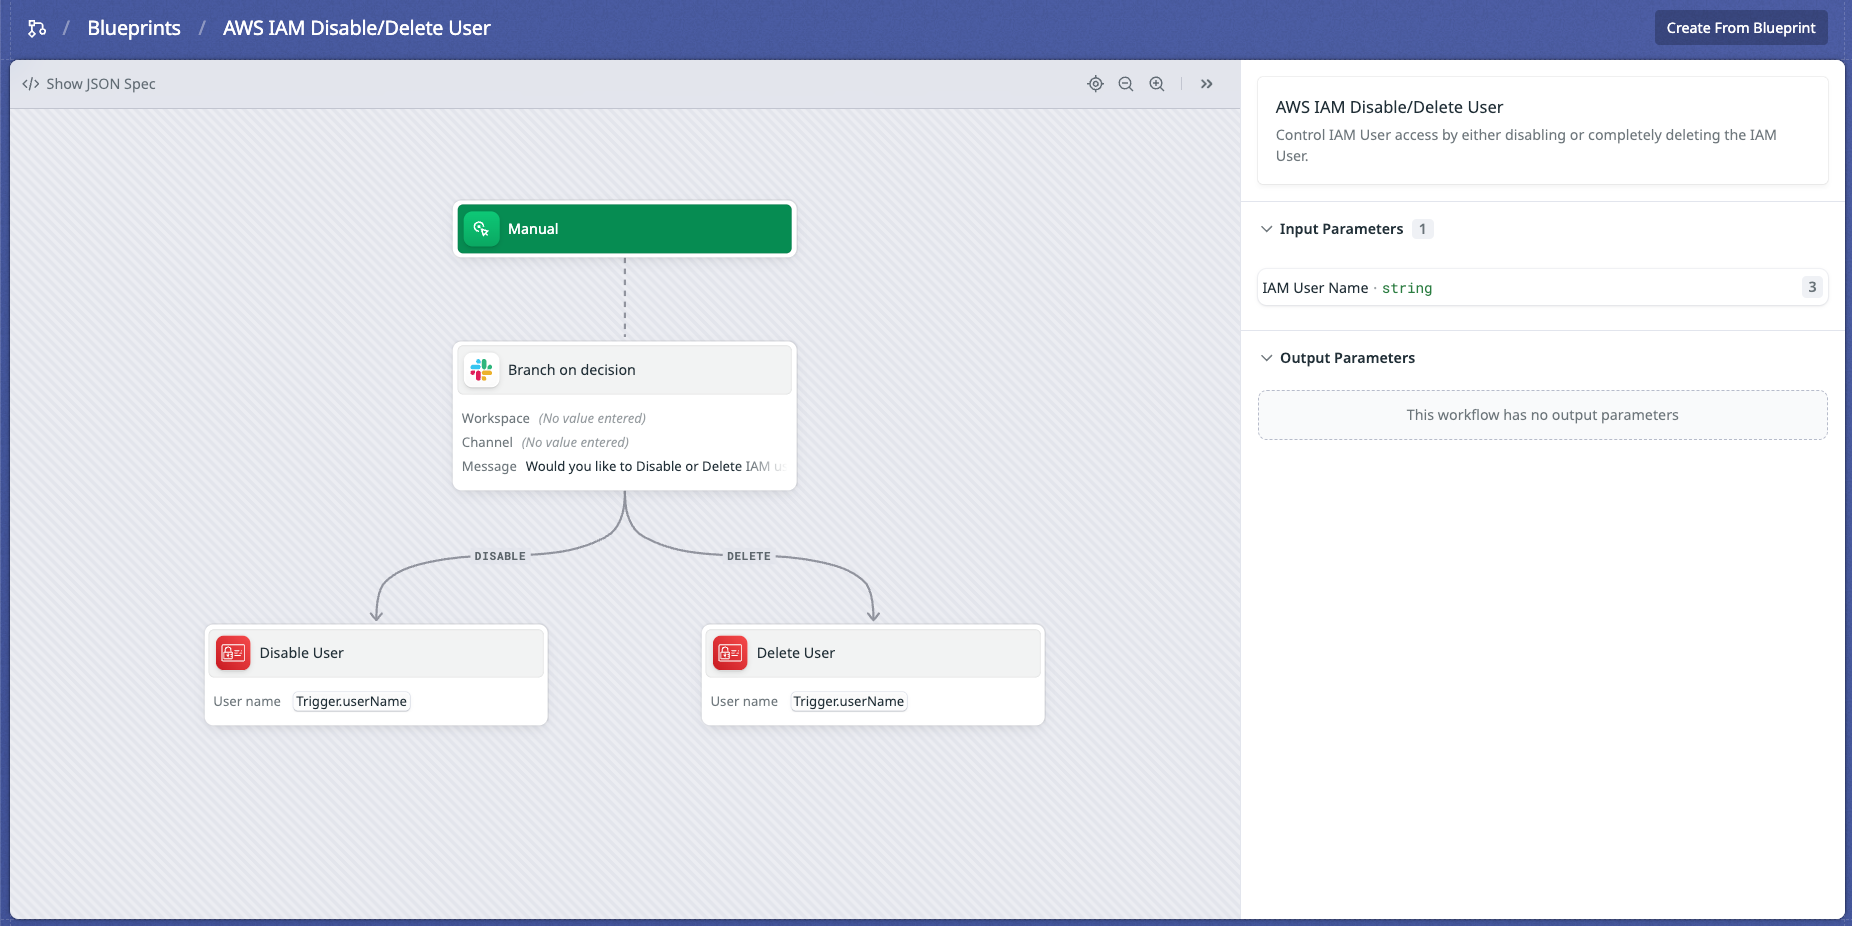Select the AWS IAM Disable/Delete User breadcrumb
The image size is (1852, 926).
point(357,27)
